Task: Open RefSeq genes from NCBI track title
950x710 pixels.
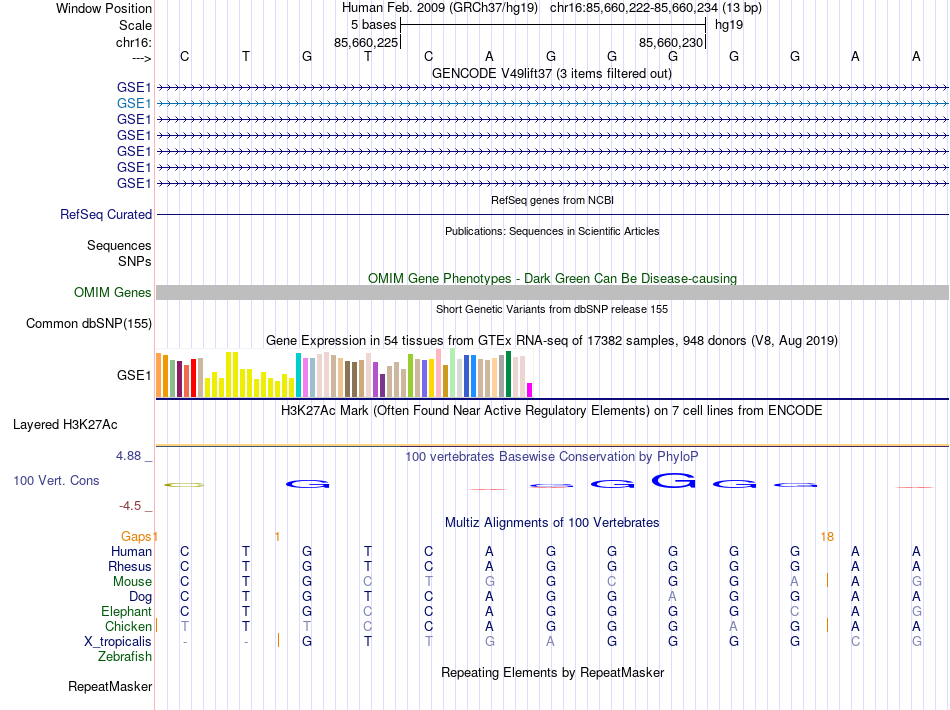Action: pos(552,200)
